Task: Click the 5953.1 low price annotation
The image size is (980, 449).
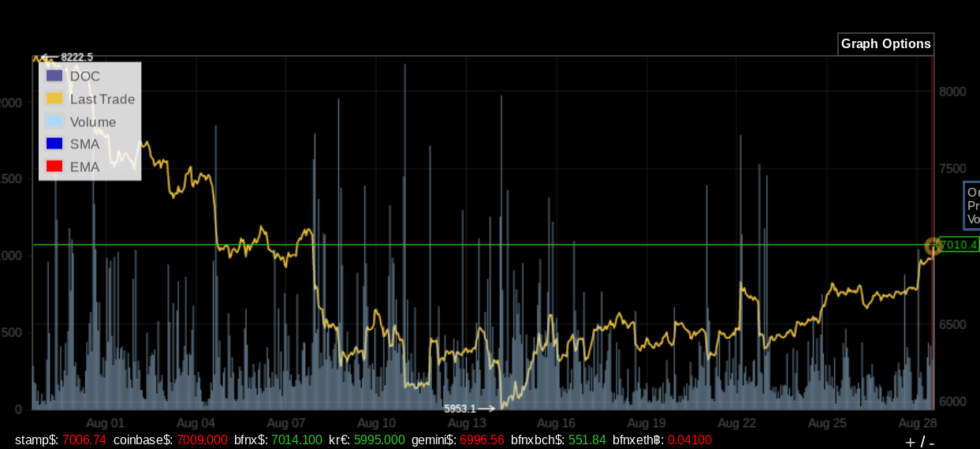Action: (x=460, y=408)
